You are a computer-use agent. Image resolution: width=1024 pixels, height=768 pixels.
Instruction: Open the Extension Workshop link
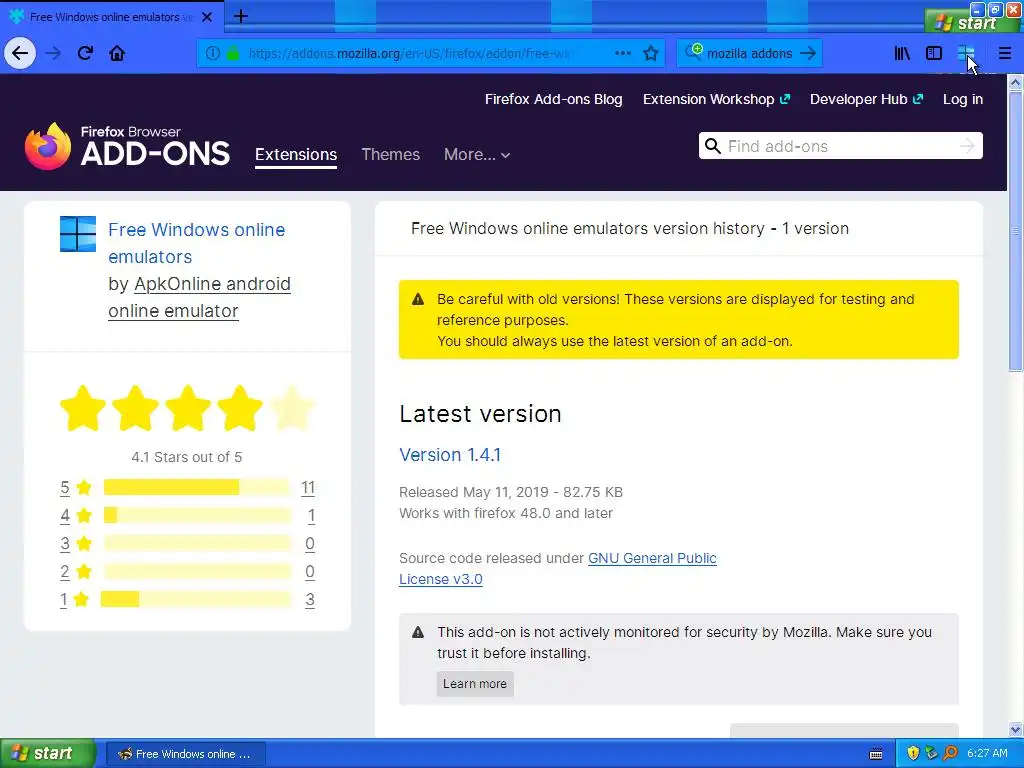tap(716, 99)
